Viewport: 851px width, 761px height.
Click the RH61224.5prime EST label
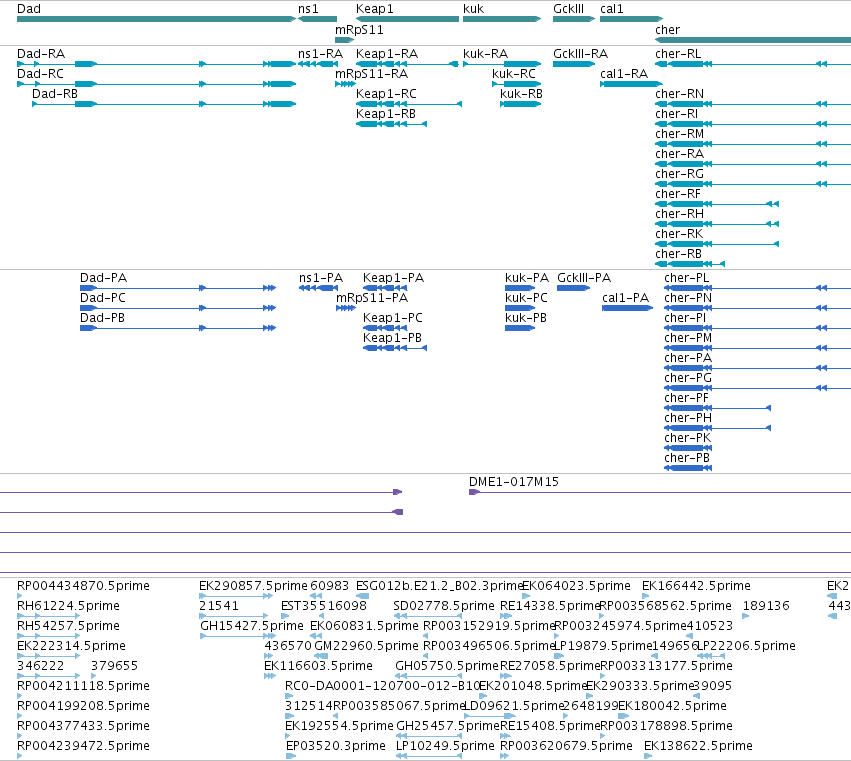(68, 606)
